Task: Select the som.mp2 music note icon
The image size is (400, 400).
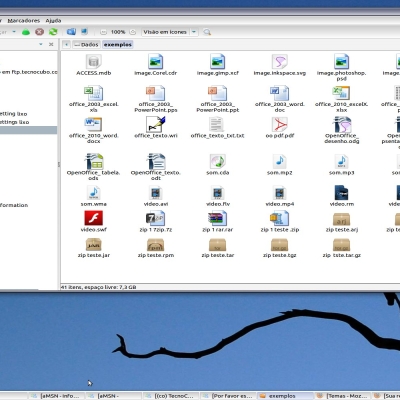Action: [x=280, y=161]
